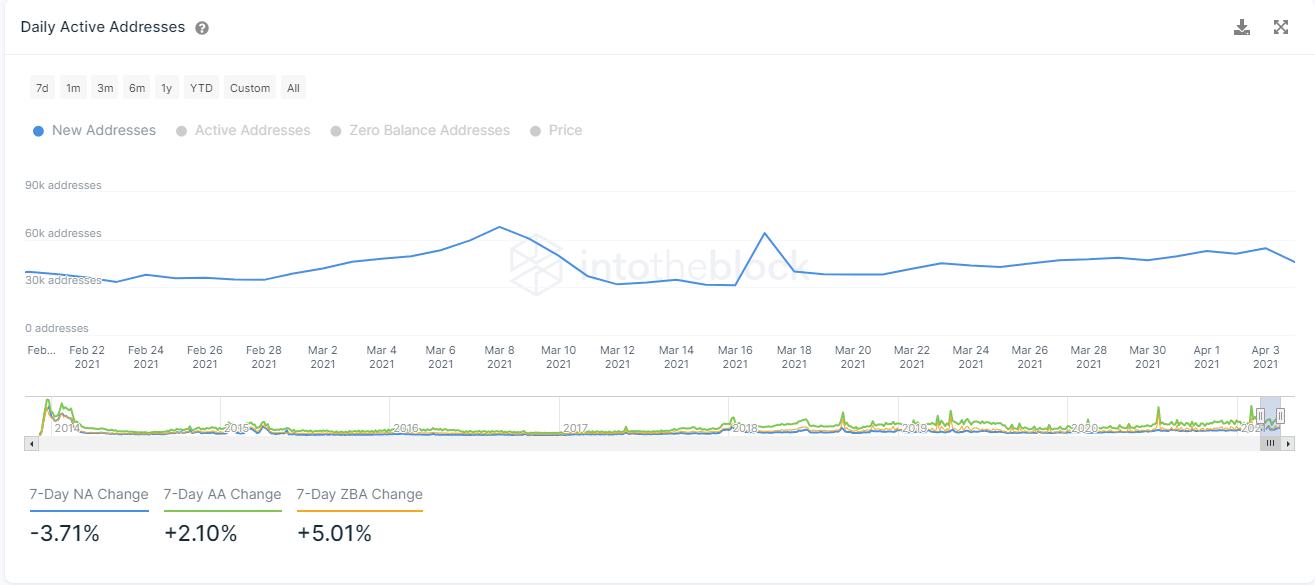
Task: Click the left range selector handle
Action: point(1261,415)
